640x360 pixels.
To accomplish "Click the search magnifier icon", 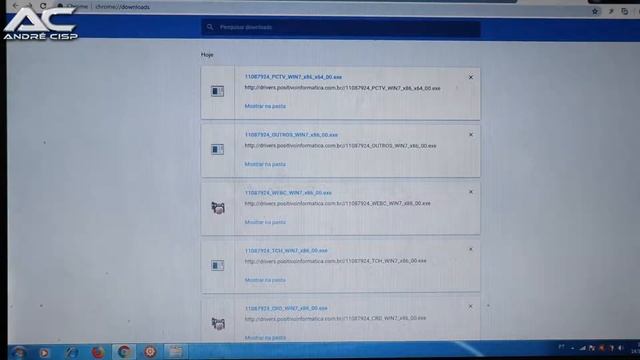I will (x=210, y=27).
